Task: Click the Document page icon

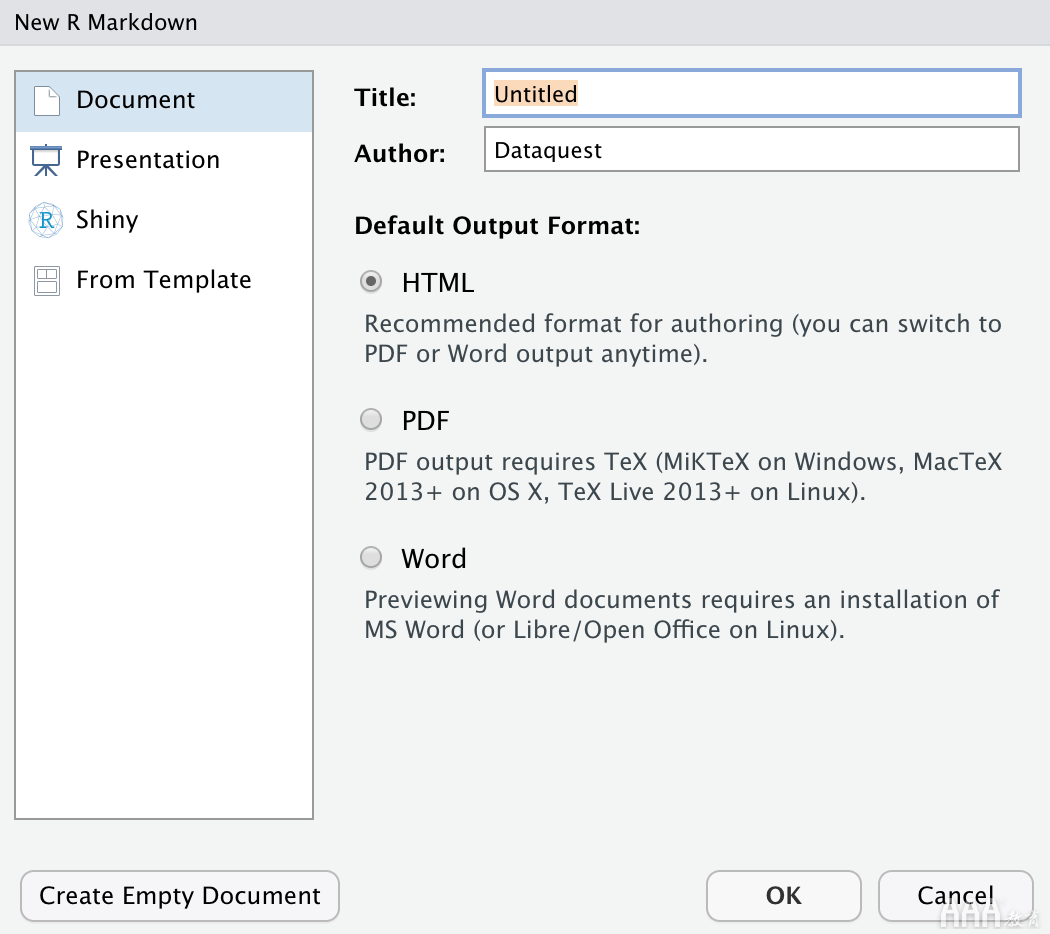Action: [47, 100]
